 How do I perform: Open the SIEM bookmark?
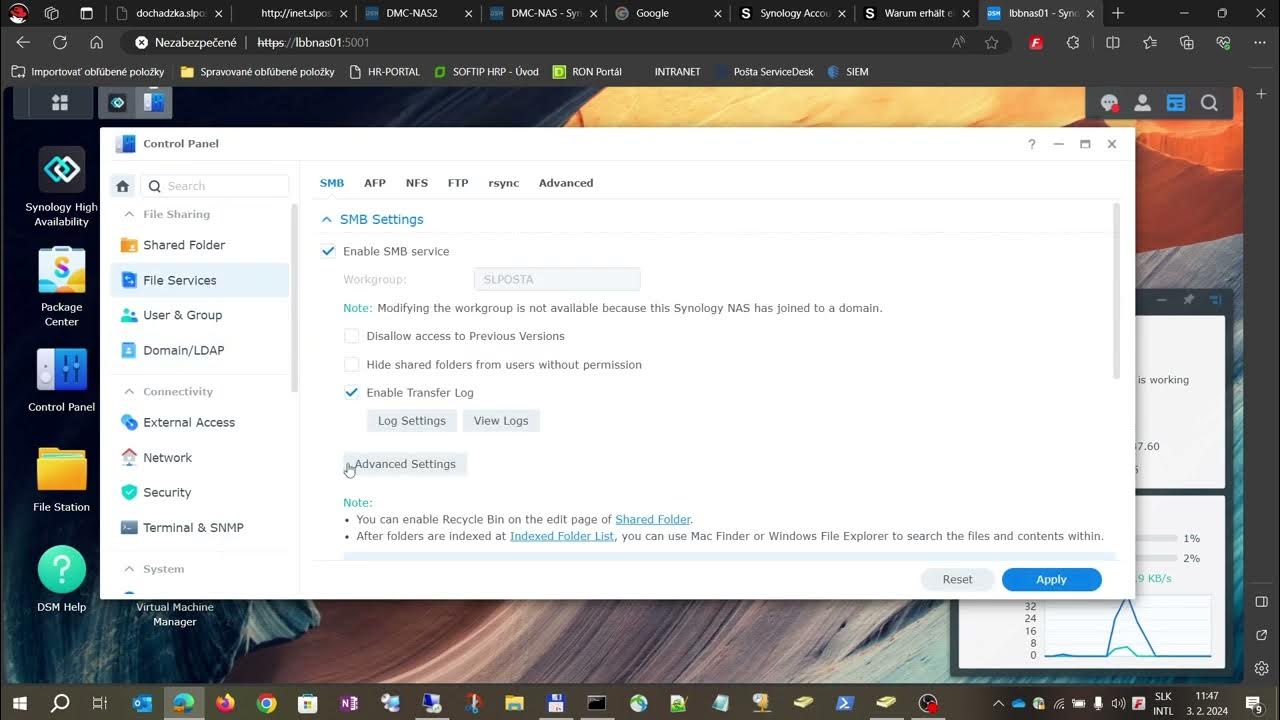point(848,72)
